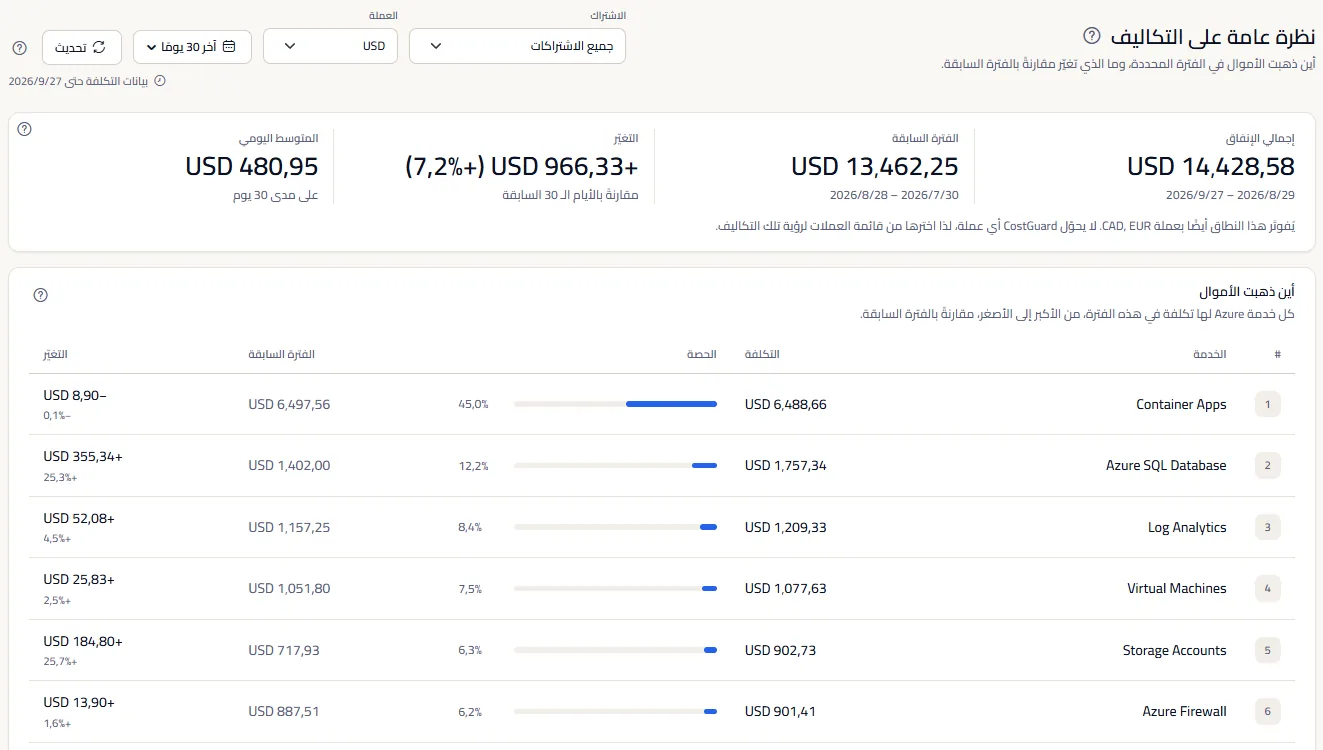Viewport: 1323px width, 750px height.
Task: Click Azure Firewall previous cost USD 887,51
Action: point(284,711)
